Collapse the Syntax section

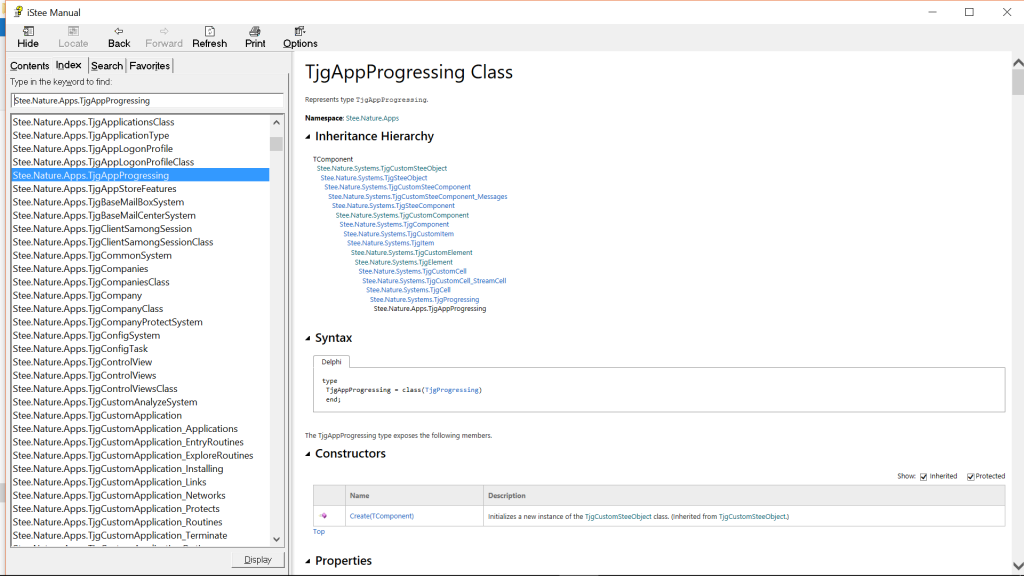pyautogui.click(x=308, y=339)
